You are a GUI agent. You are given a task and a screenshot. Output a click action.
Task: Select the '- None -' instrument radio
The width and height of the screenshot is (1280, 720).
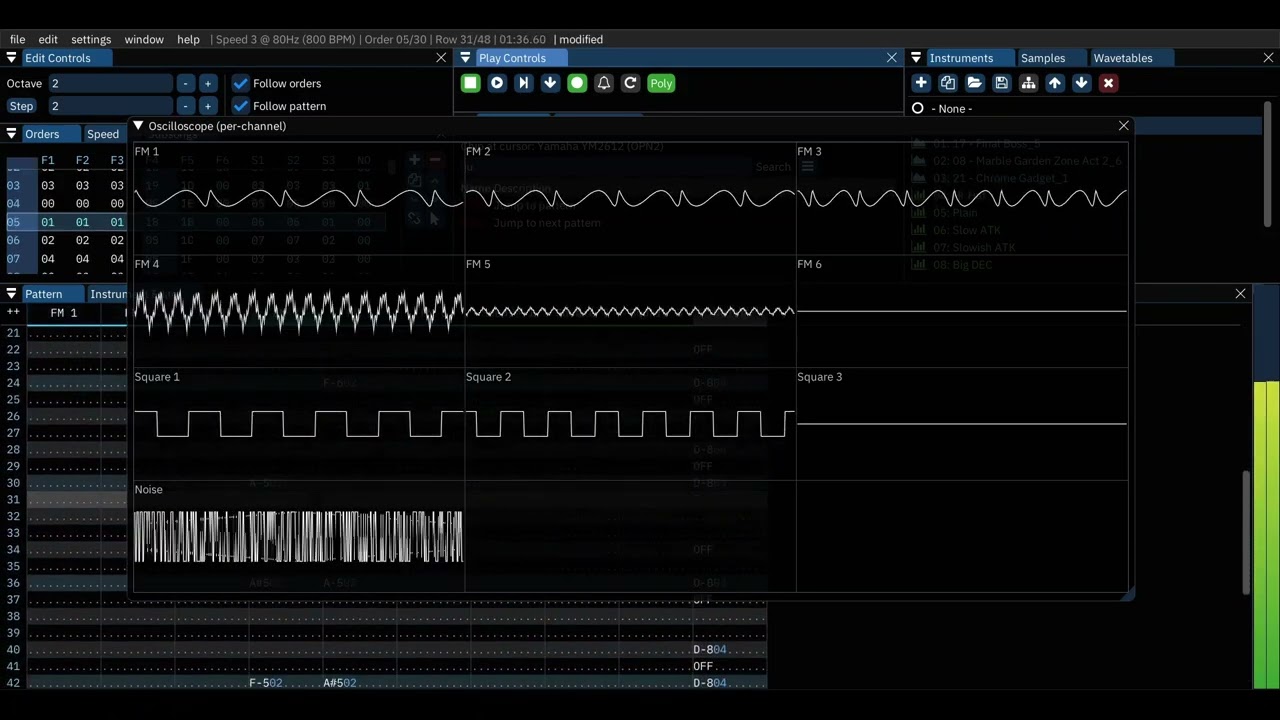(x=917, y=108)
